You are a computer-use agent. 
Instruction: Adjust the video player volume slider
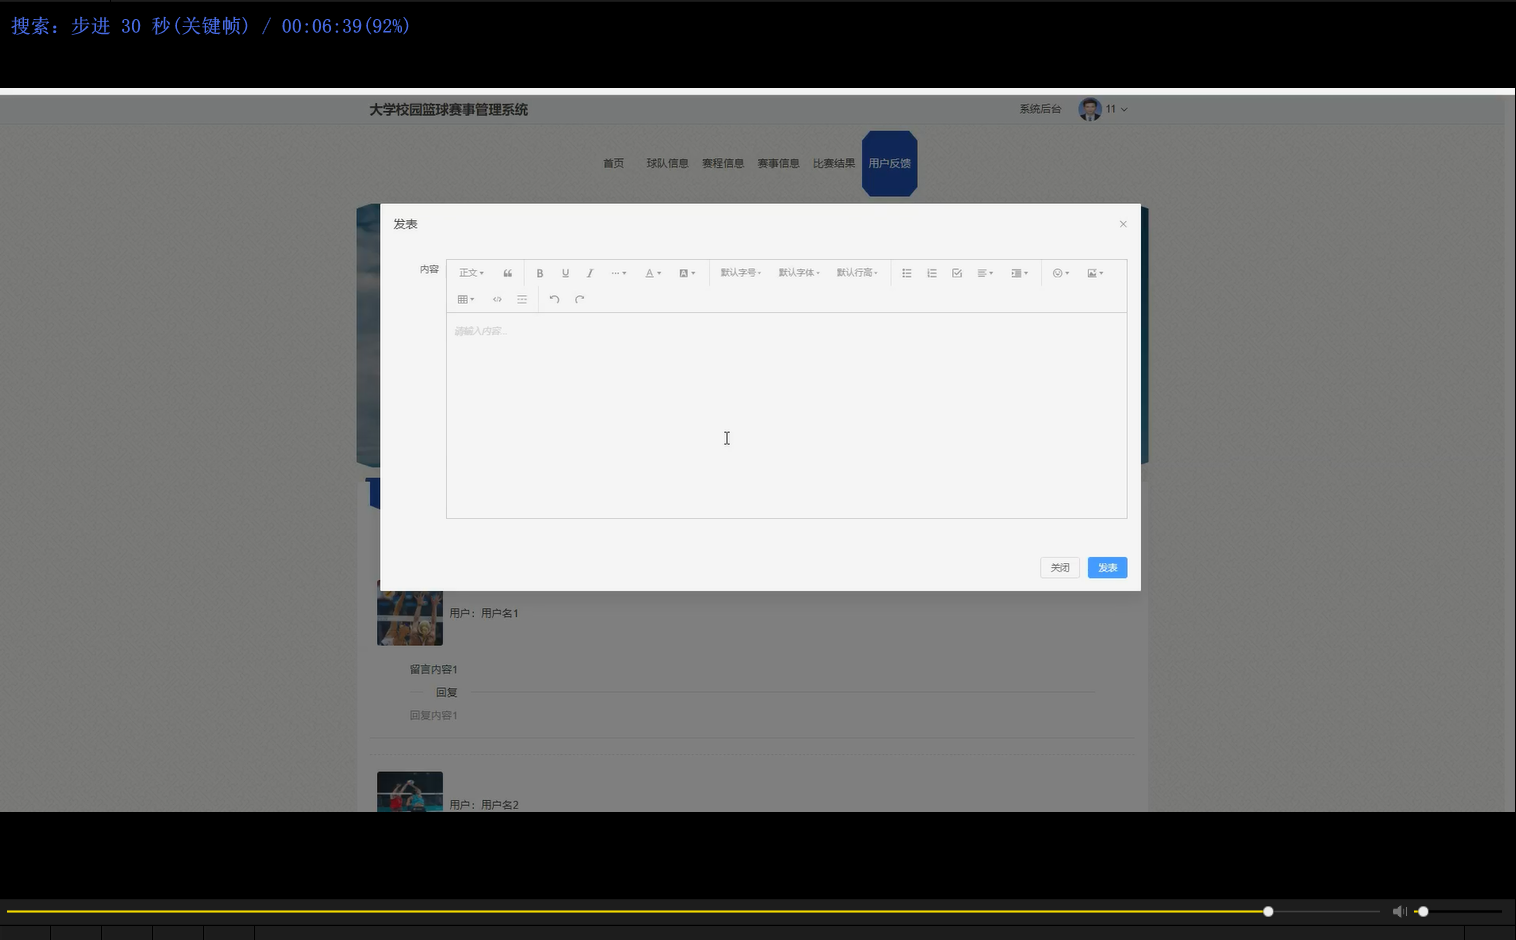[x=1458, y=911]
